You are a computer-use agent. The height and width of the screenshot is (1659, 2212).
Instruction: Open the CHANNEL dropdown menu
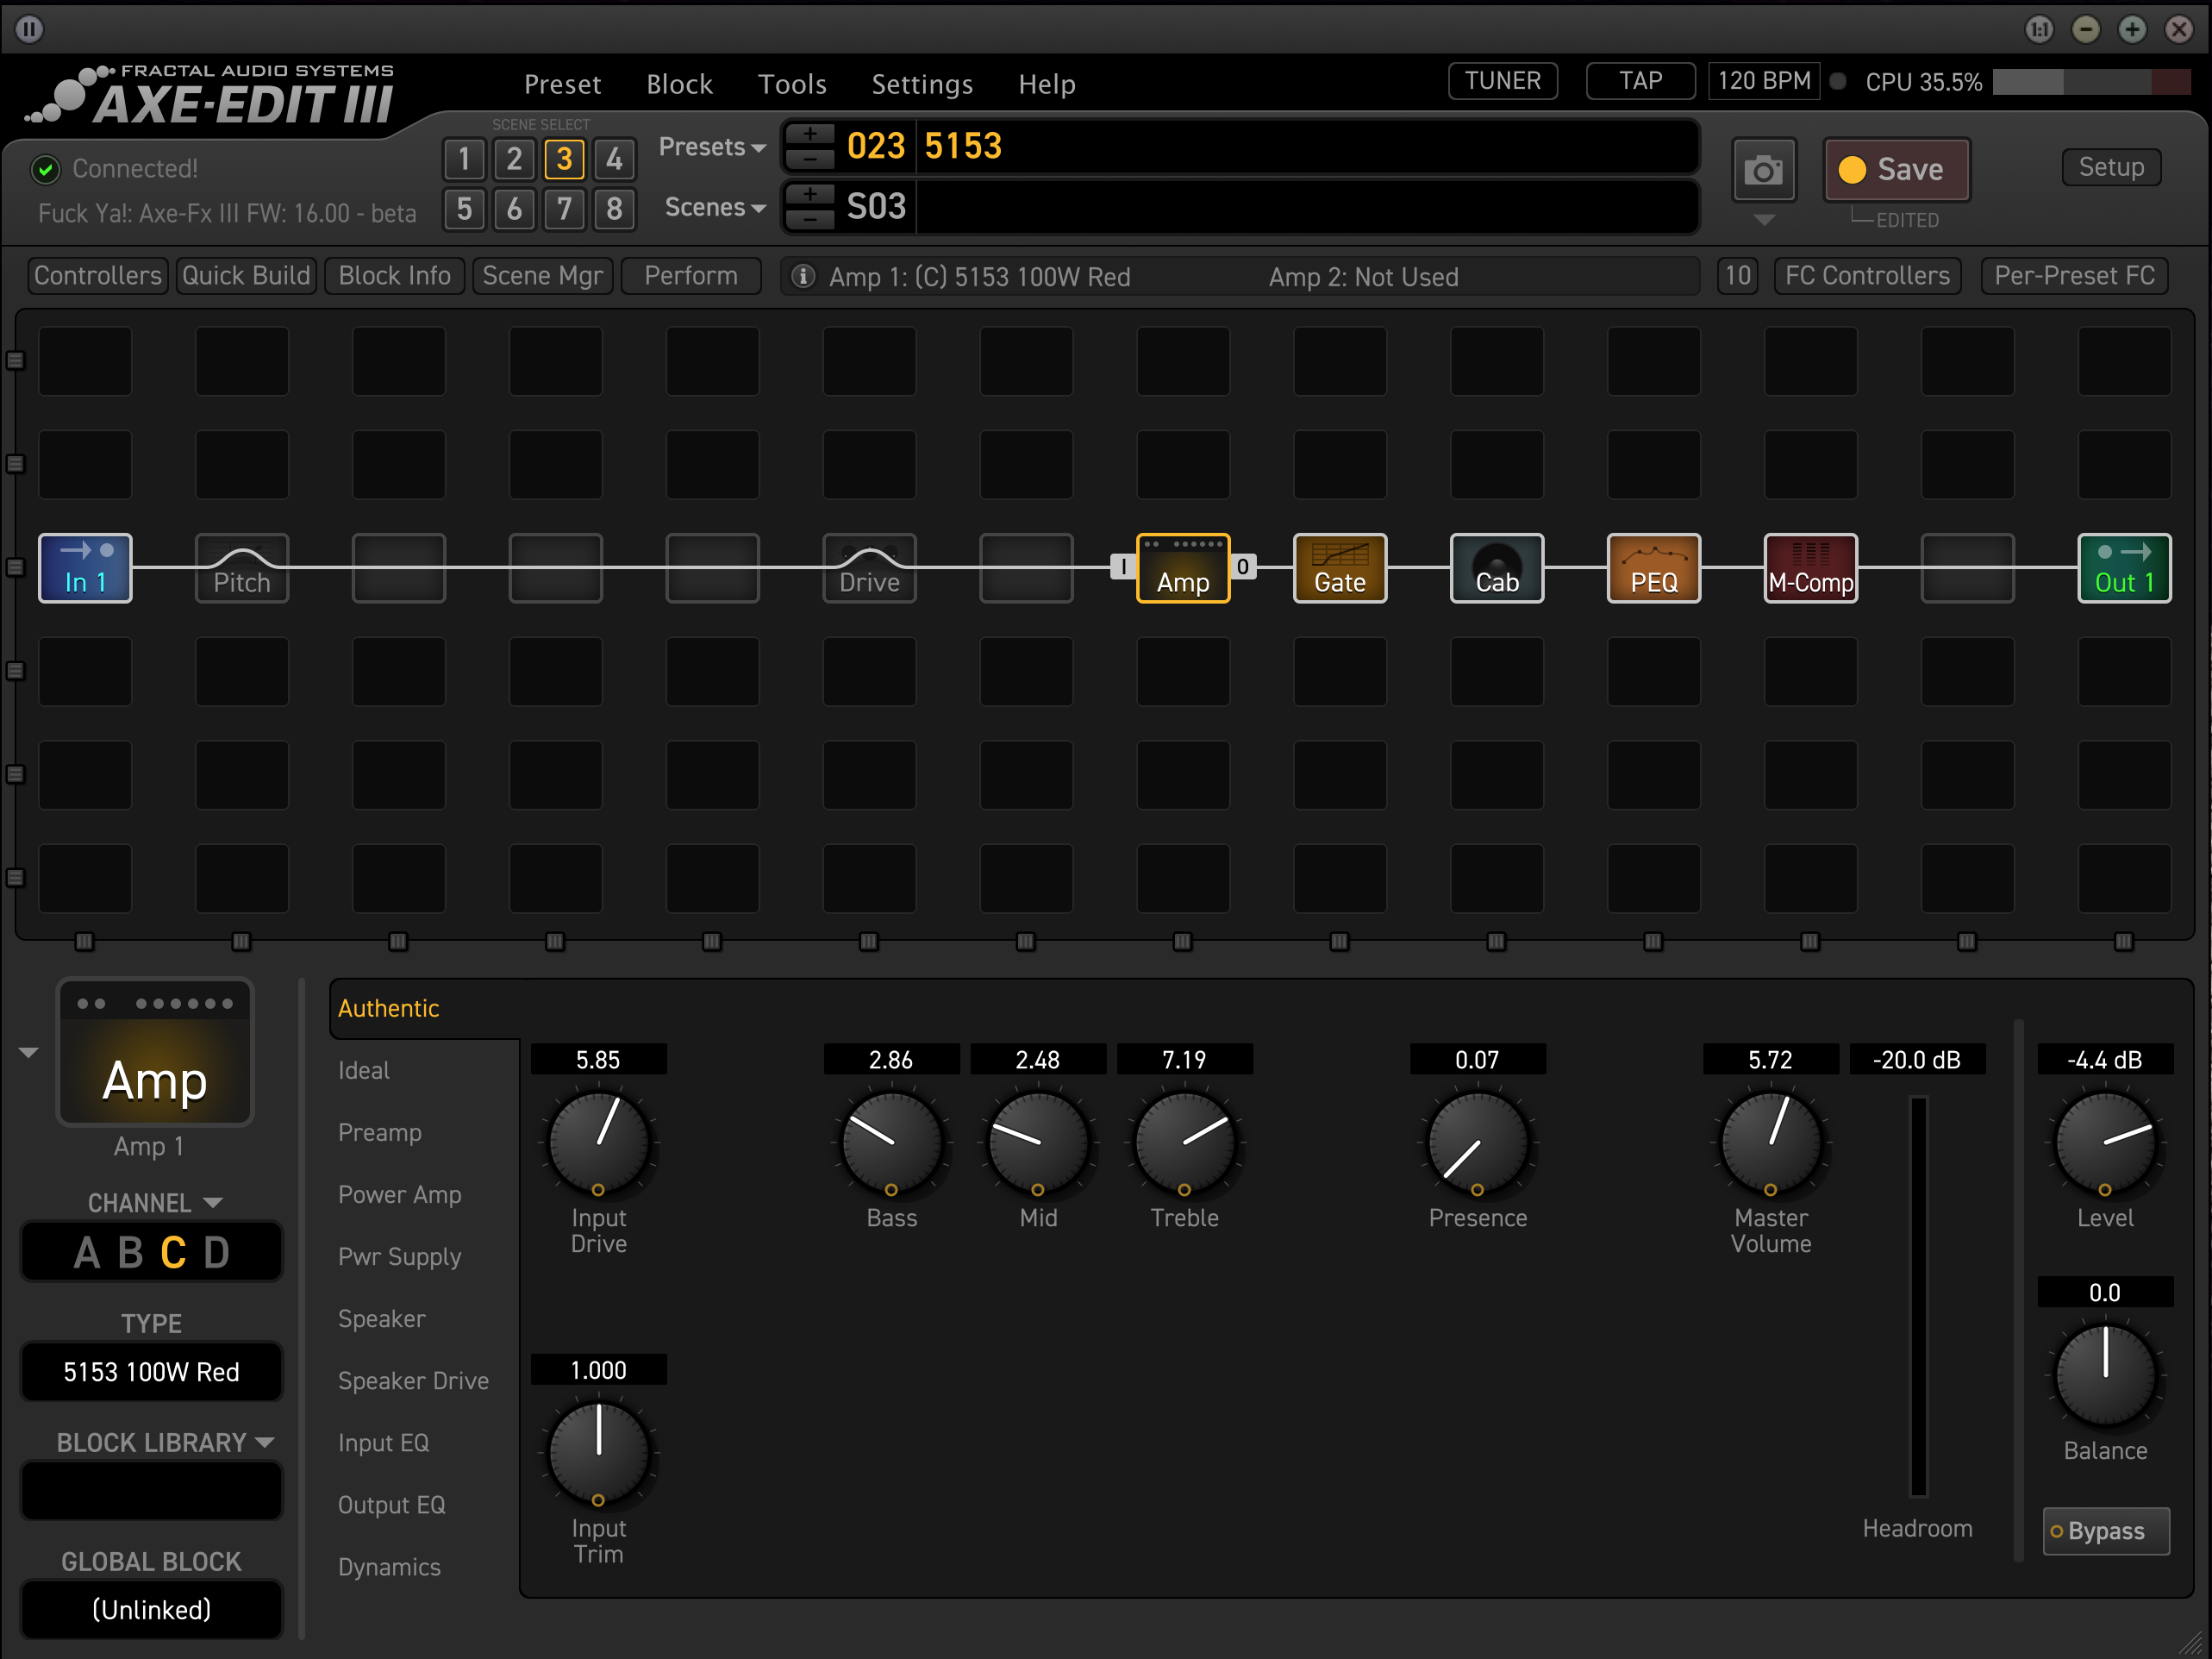[154, 1203]
